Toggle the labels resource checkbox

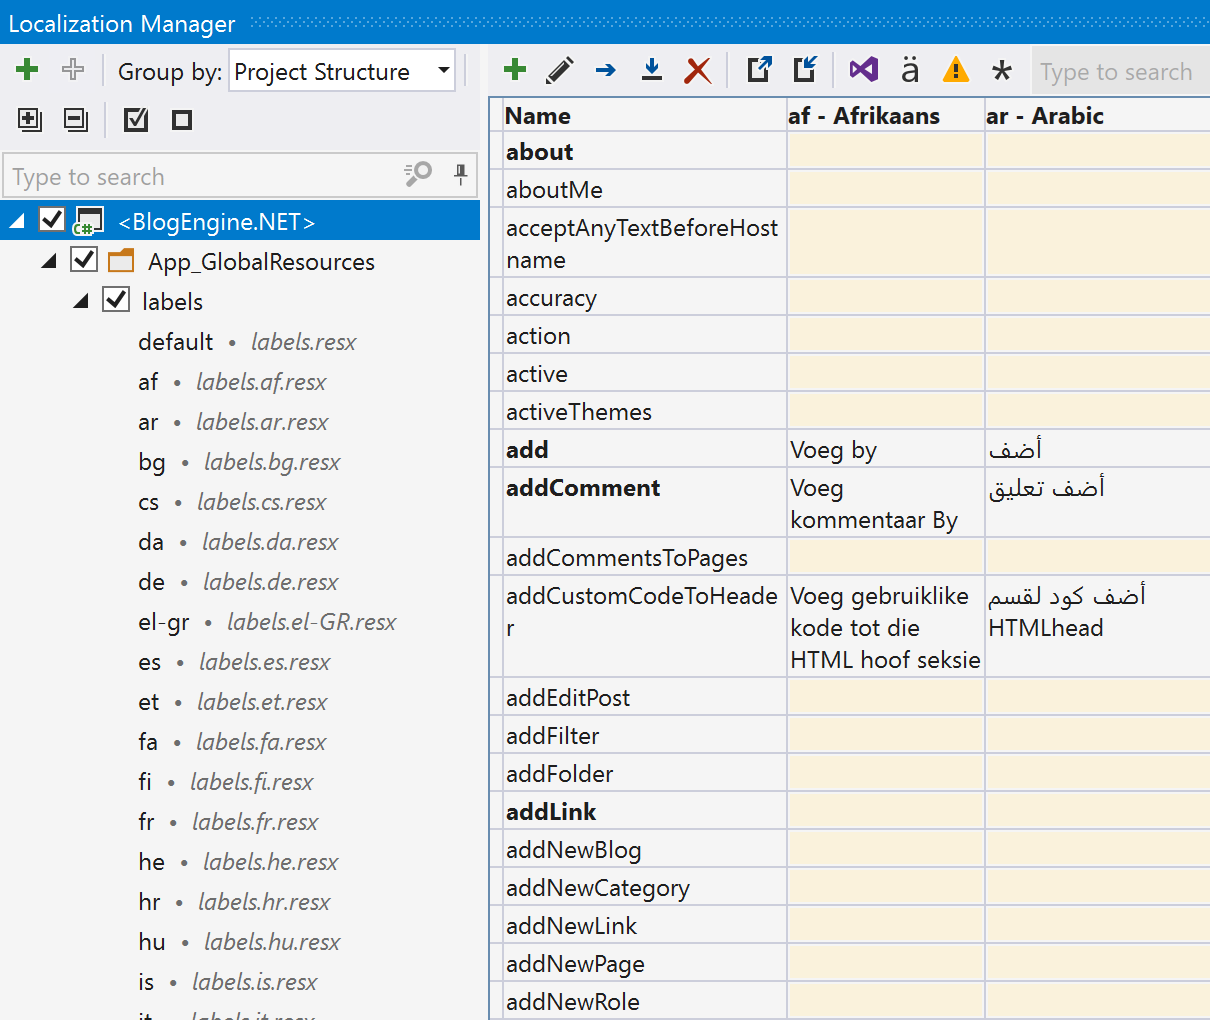pyautogui.click(x=116, y=300)
